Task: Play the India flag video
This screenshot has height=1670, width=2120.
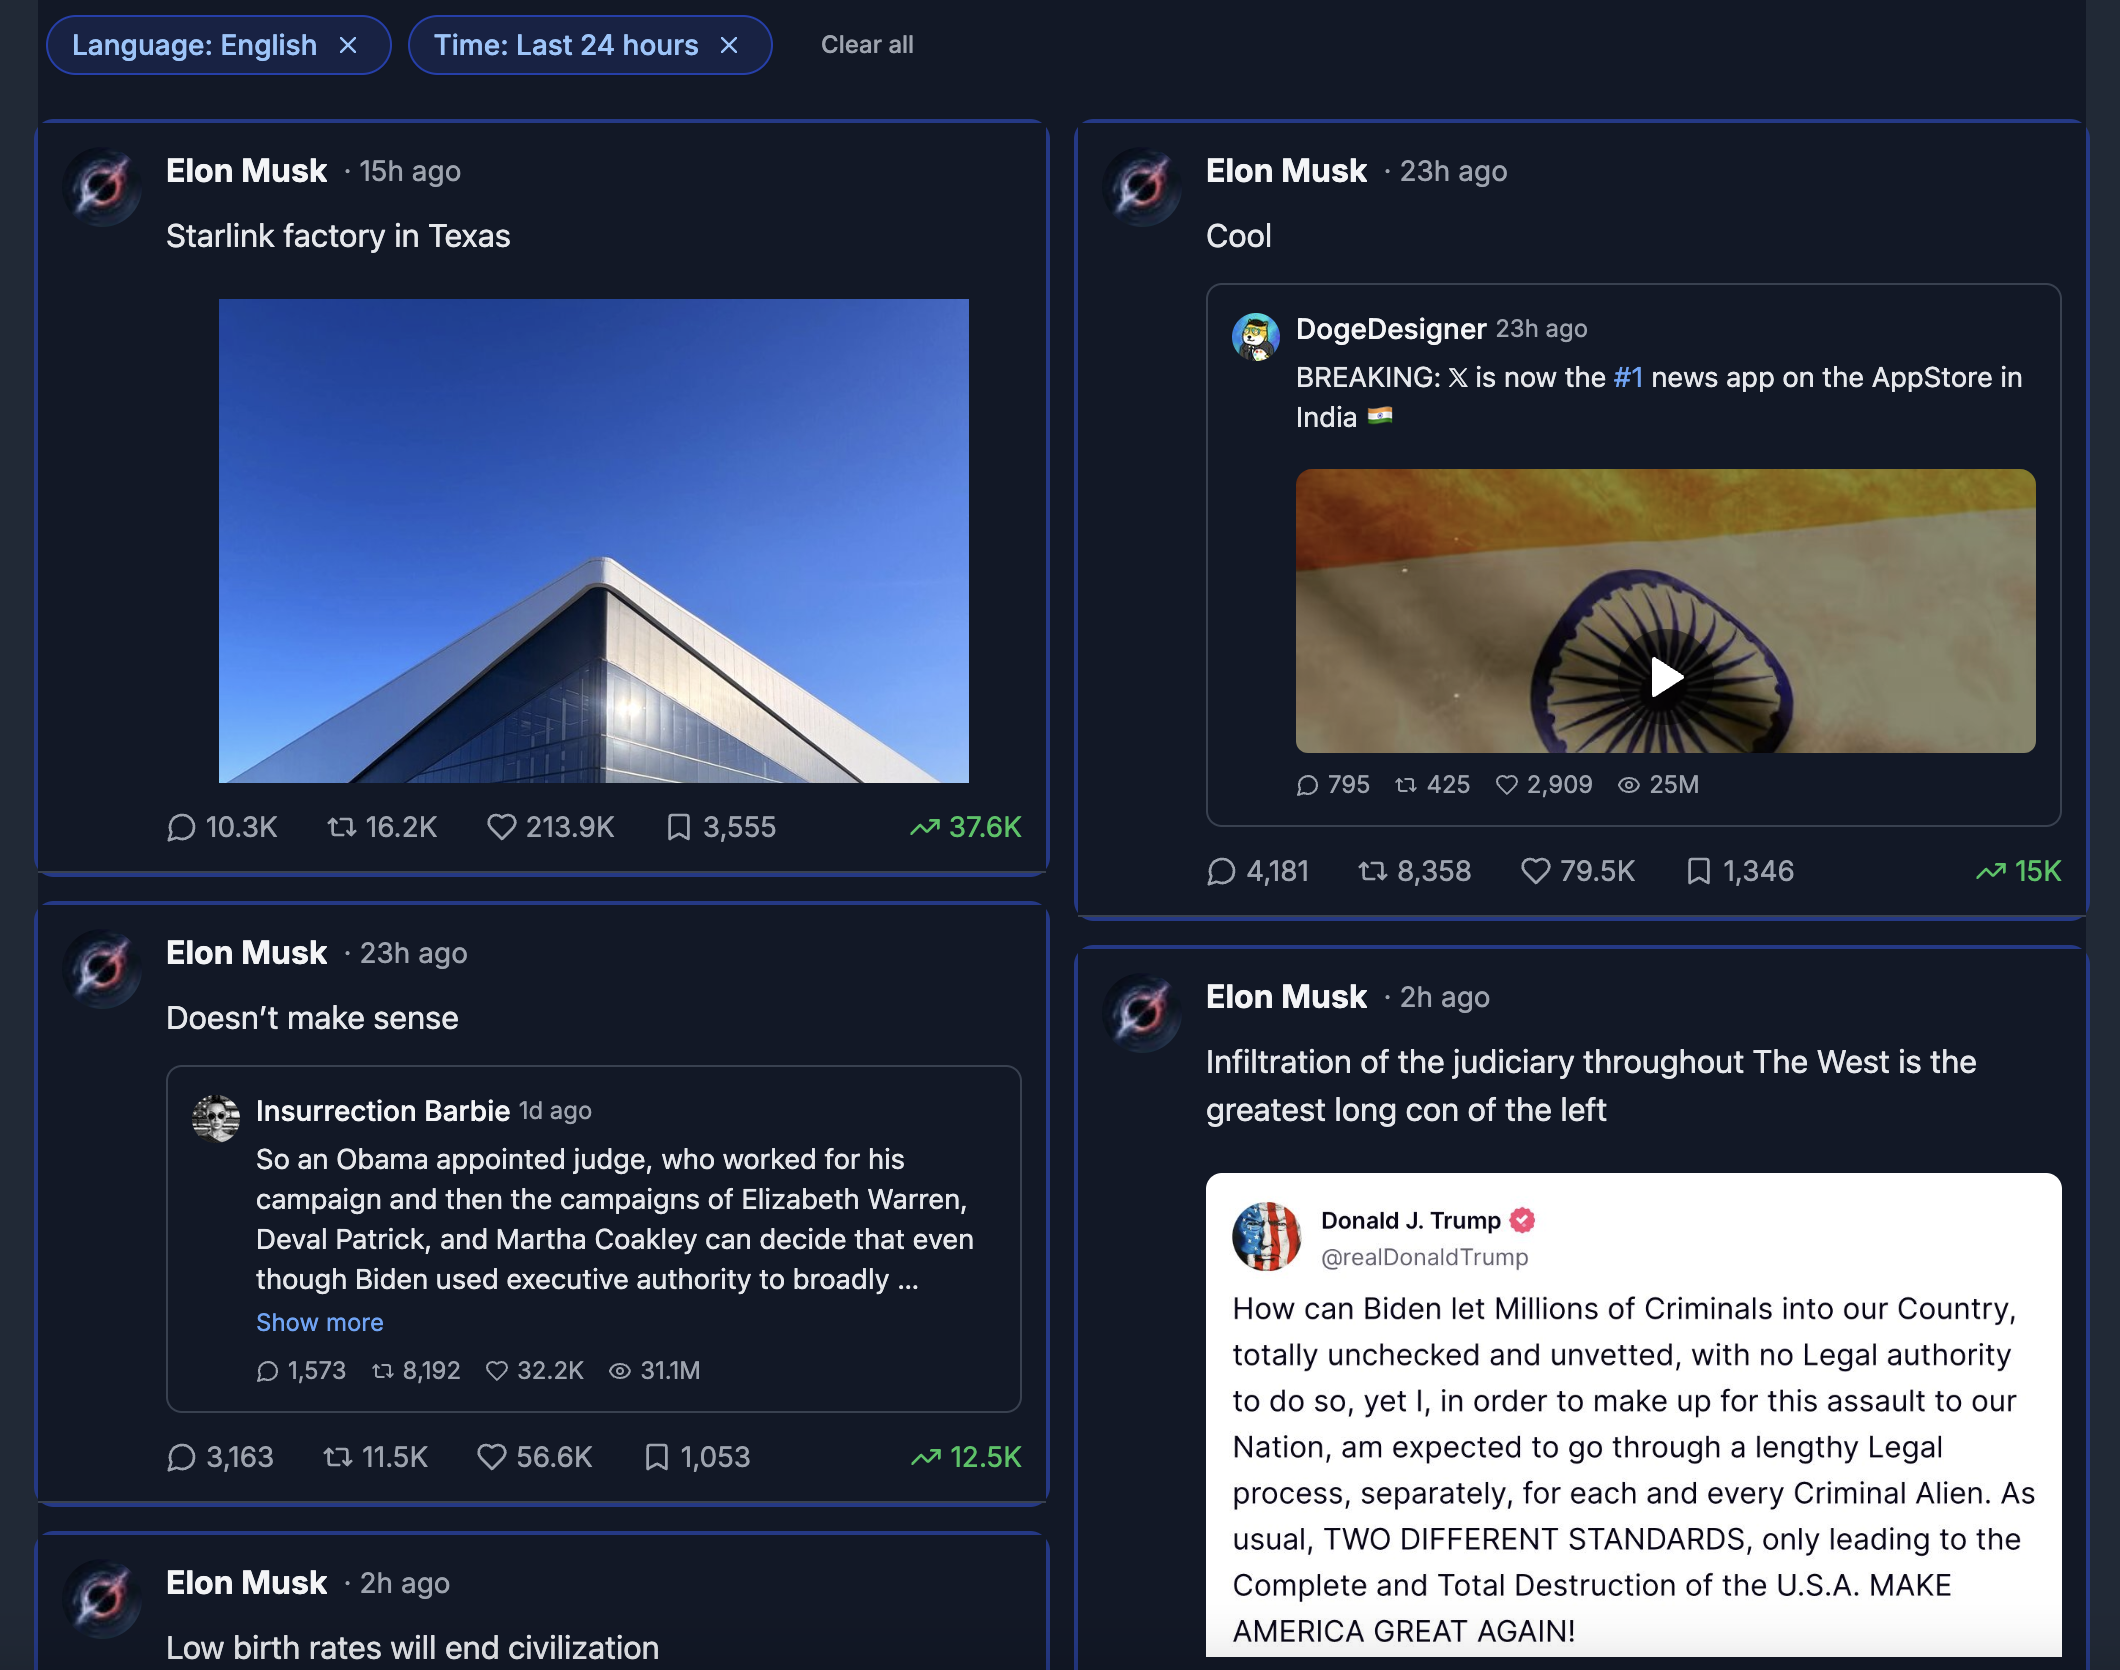Action: [x=1666, y=677]
